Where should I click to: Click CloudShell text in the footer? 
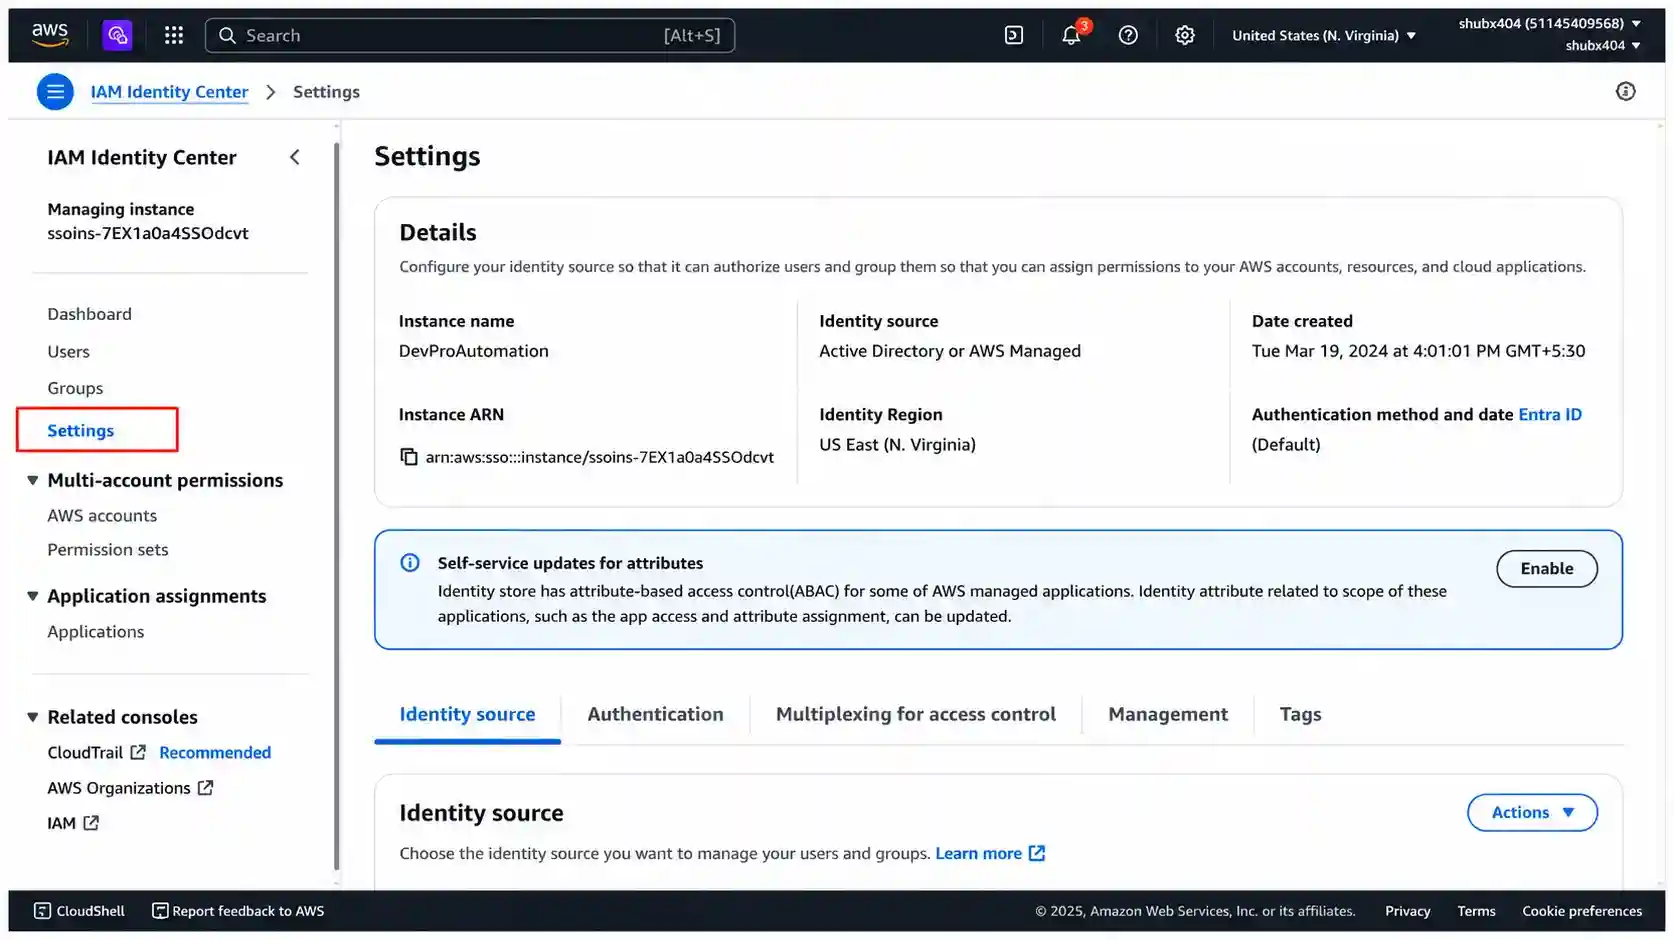pos(91,911)
